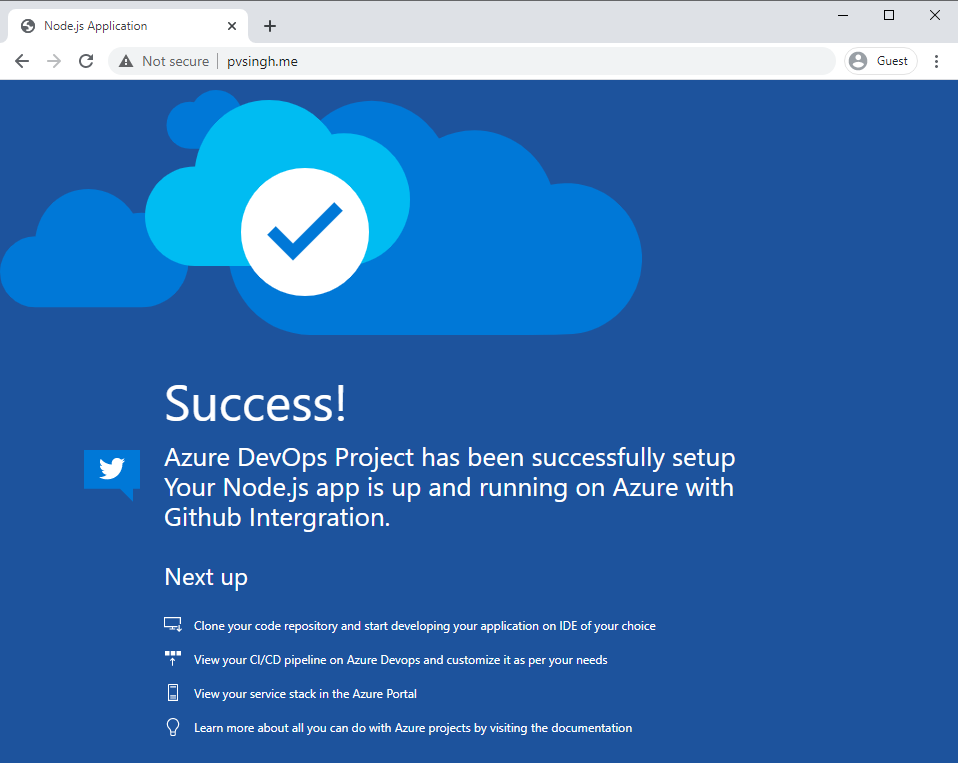The image size is (958, 763).
Task: Open site information via Not secure label
Action: pos(174,60)
